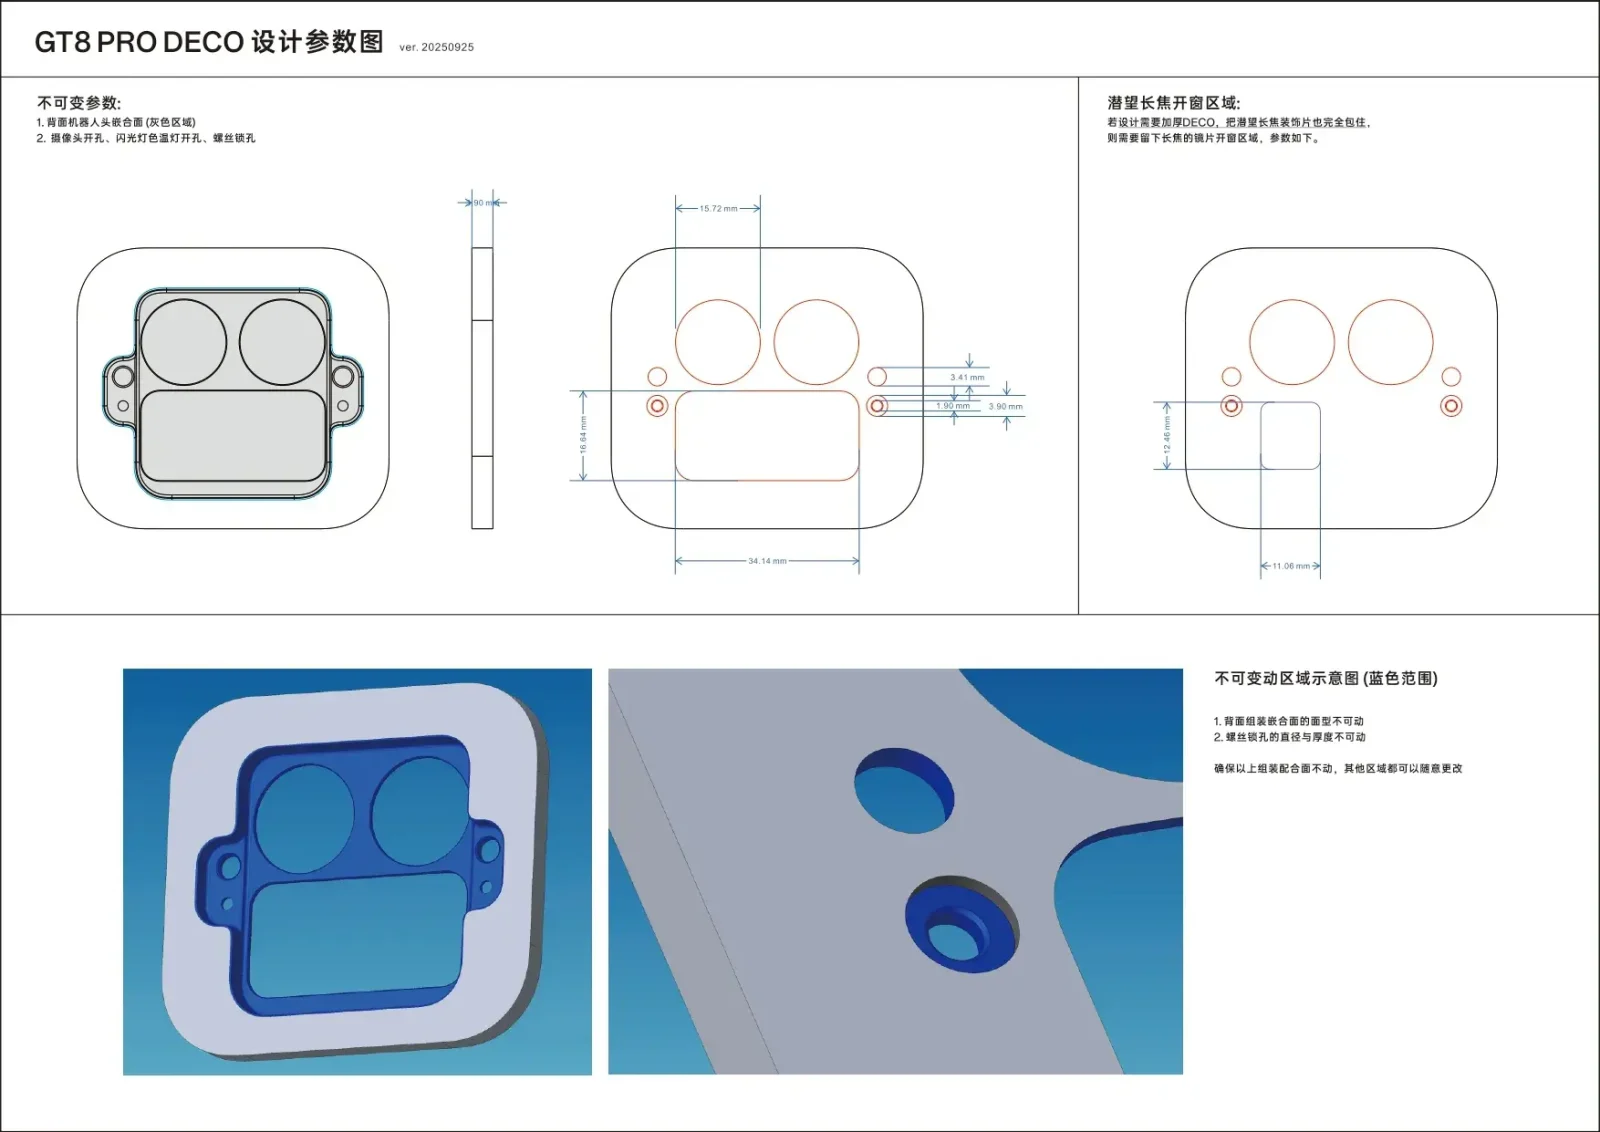Click the note 摄像头开孔、闪光灯色温灯开孔、螺丝锁孔

coord(152,139)
